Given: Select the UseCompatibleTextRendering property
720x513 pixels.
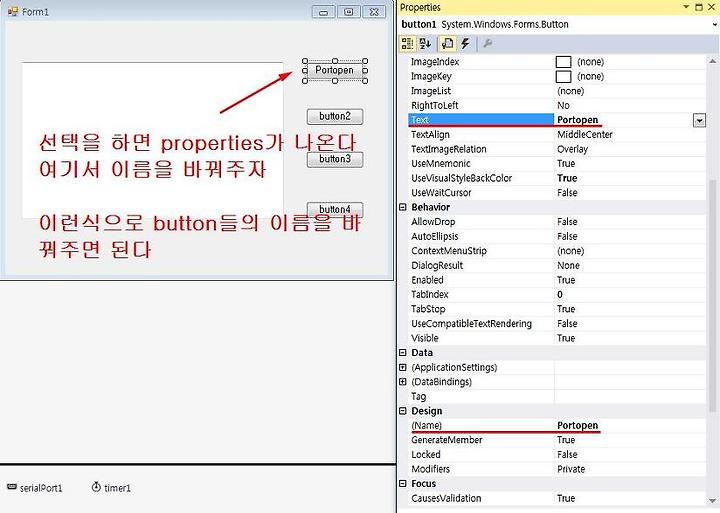Looking at the screenshot, I should 557,324.
